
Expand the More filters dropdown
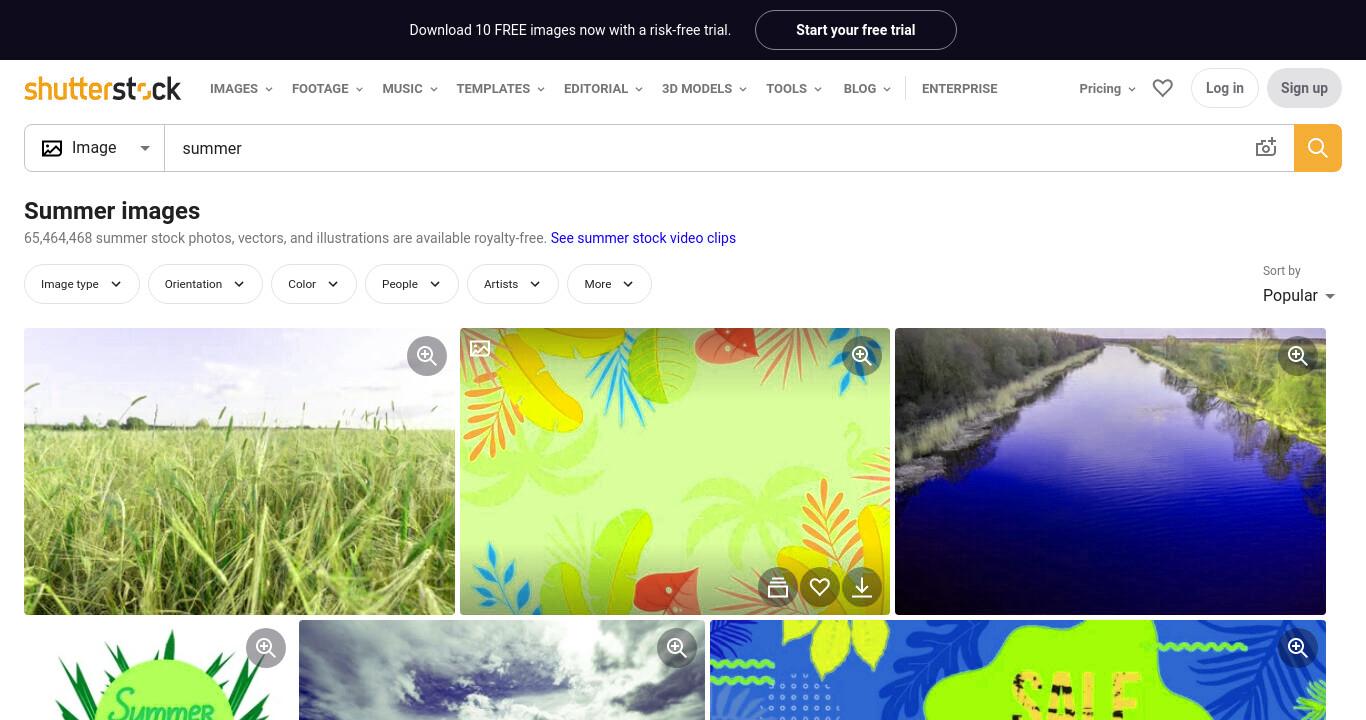tap(609, 284)
